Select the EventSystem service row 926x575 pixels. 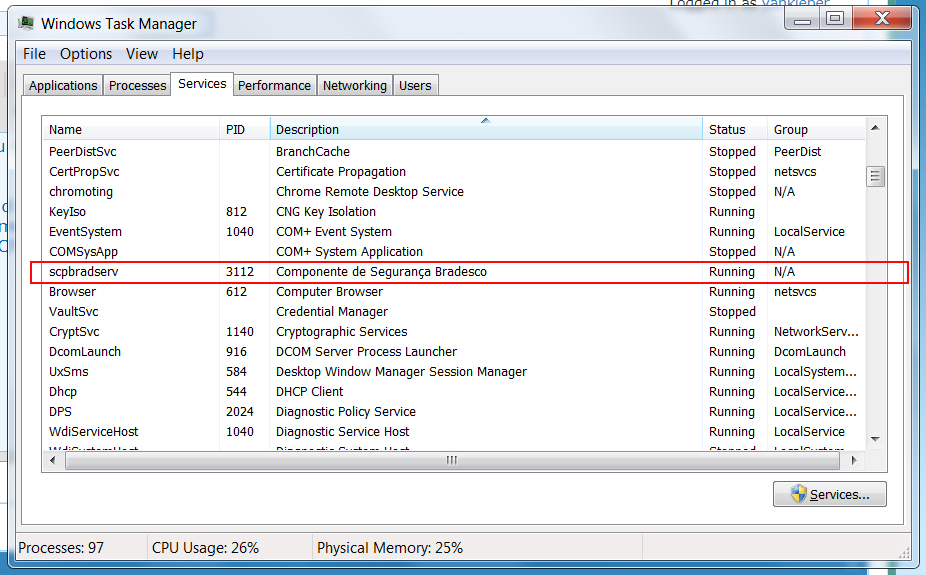453,232
